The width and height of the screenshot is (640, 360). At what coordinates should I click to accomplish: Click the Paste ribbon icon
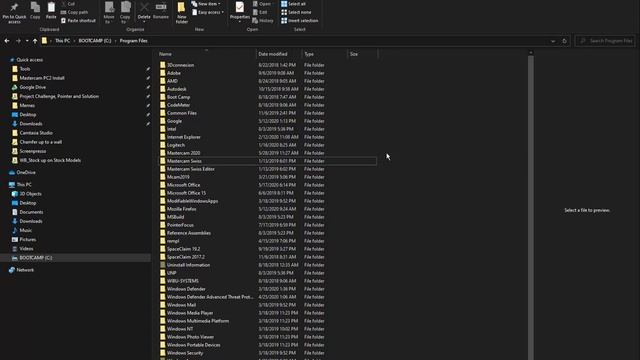pos(51,11)
